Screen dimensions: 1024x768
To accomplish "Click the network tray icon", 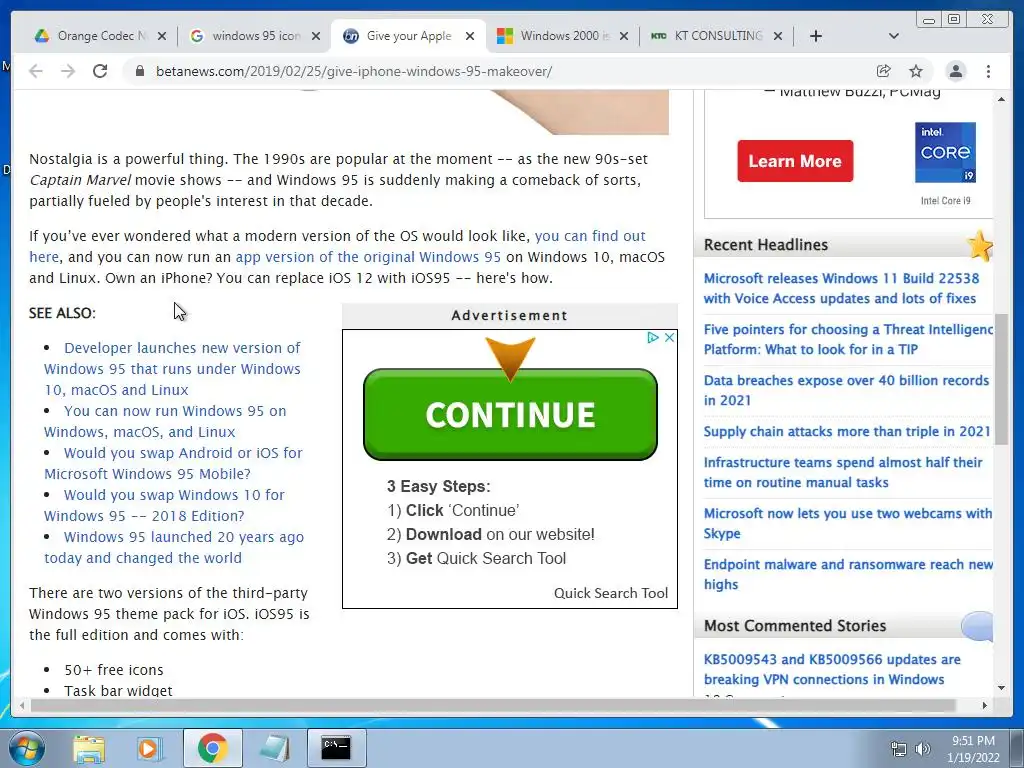I will click(899, 750).
